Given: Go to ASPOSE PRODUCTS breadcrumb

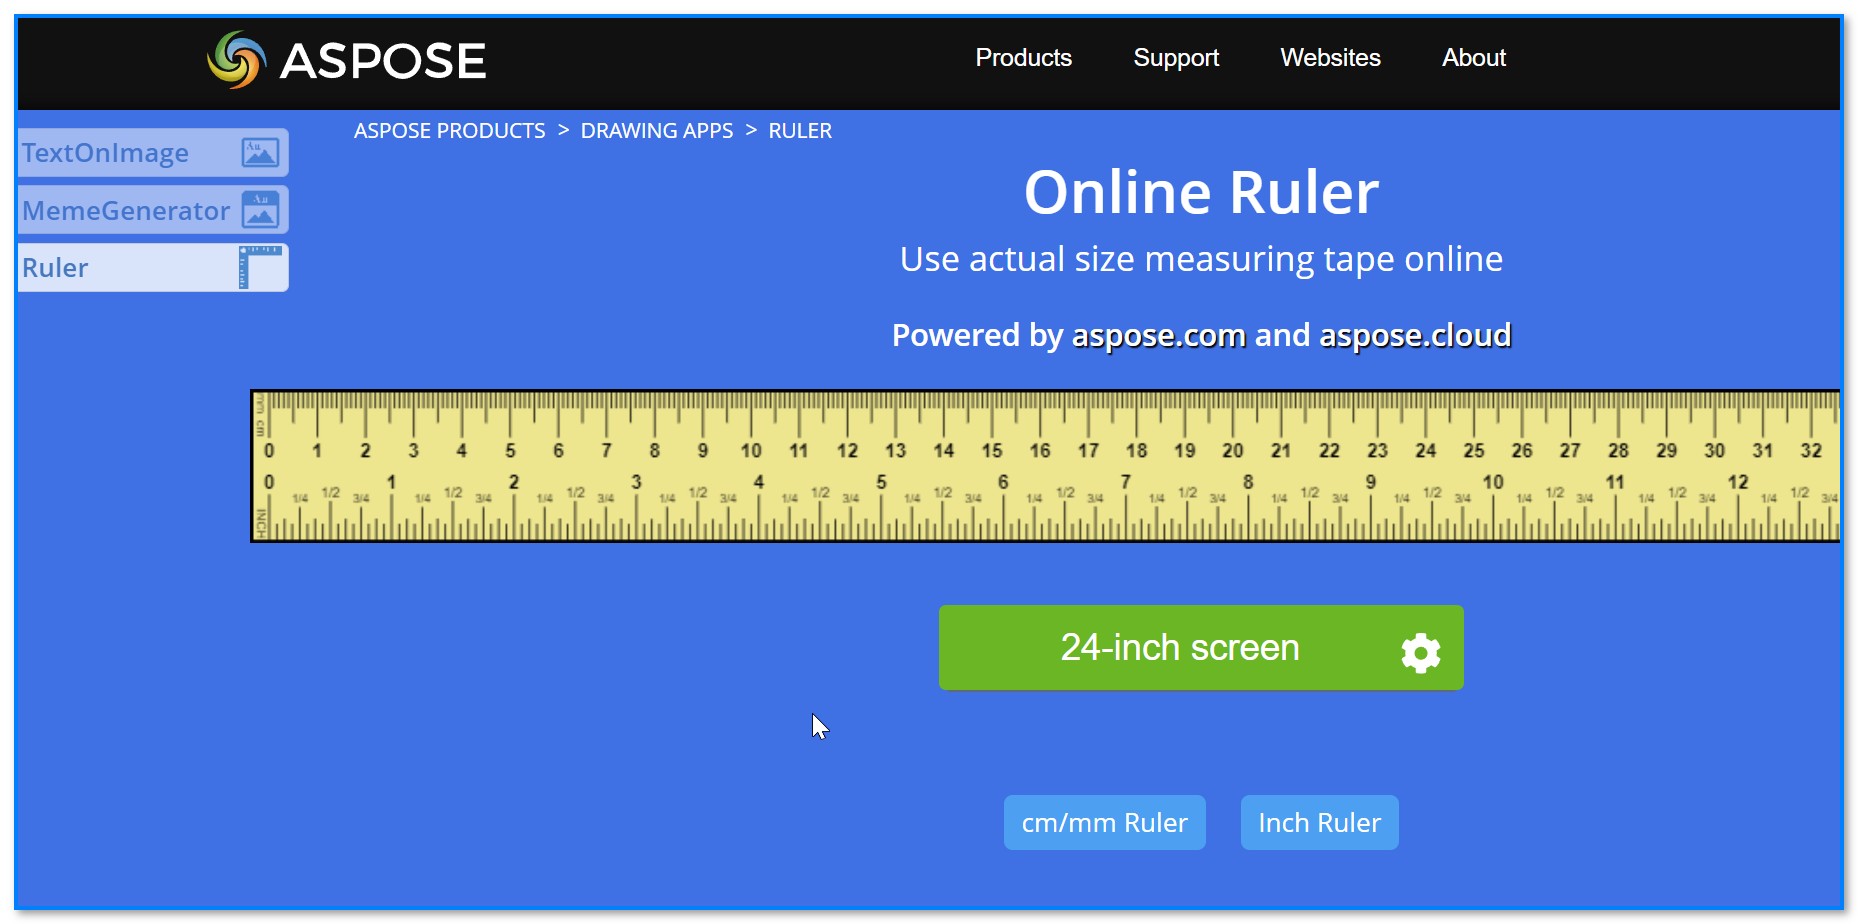Looking at the screenshot, I should (x=449, y=131).
